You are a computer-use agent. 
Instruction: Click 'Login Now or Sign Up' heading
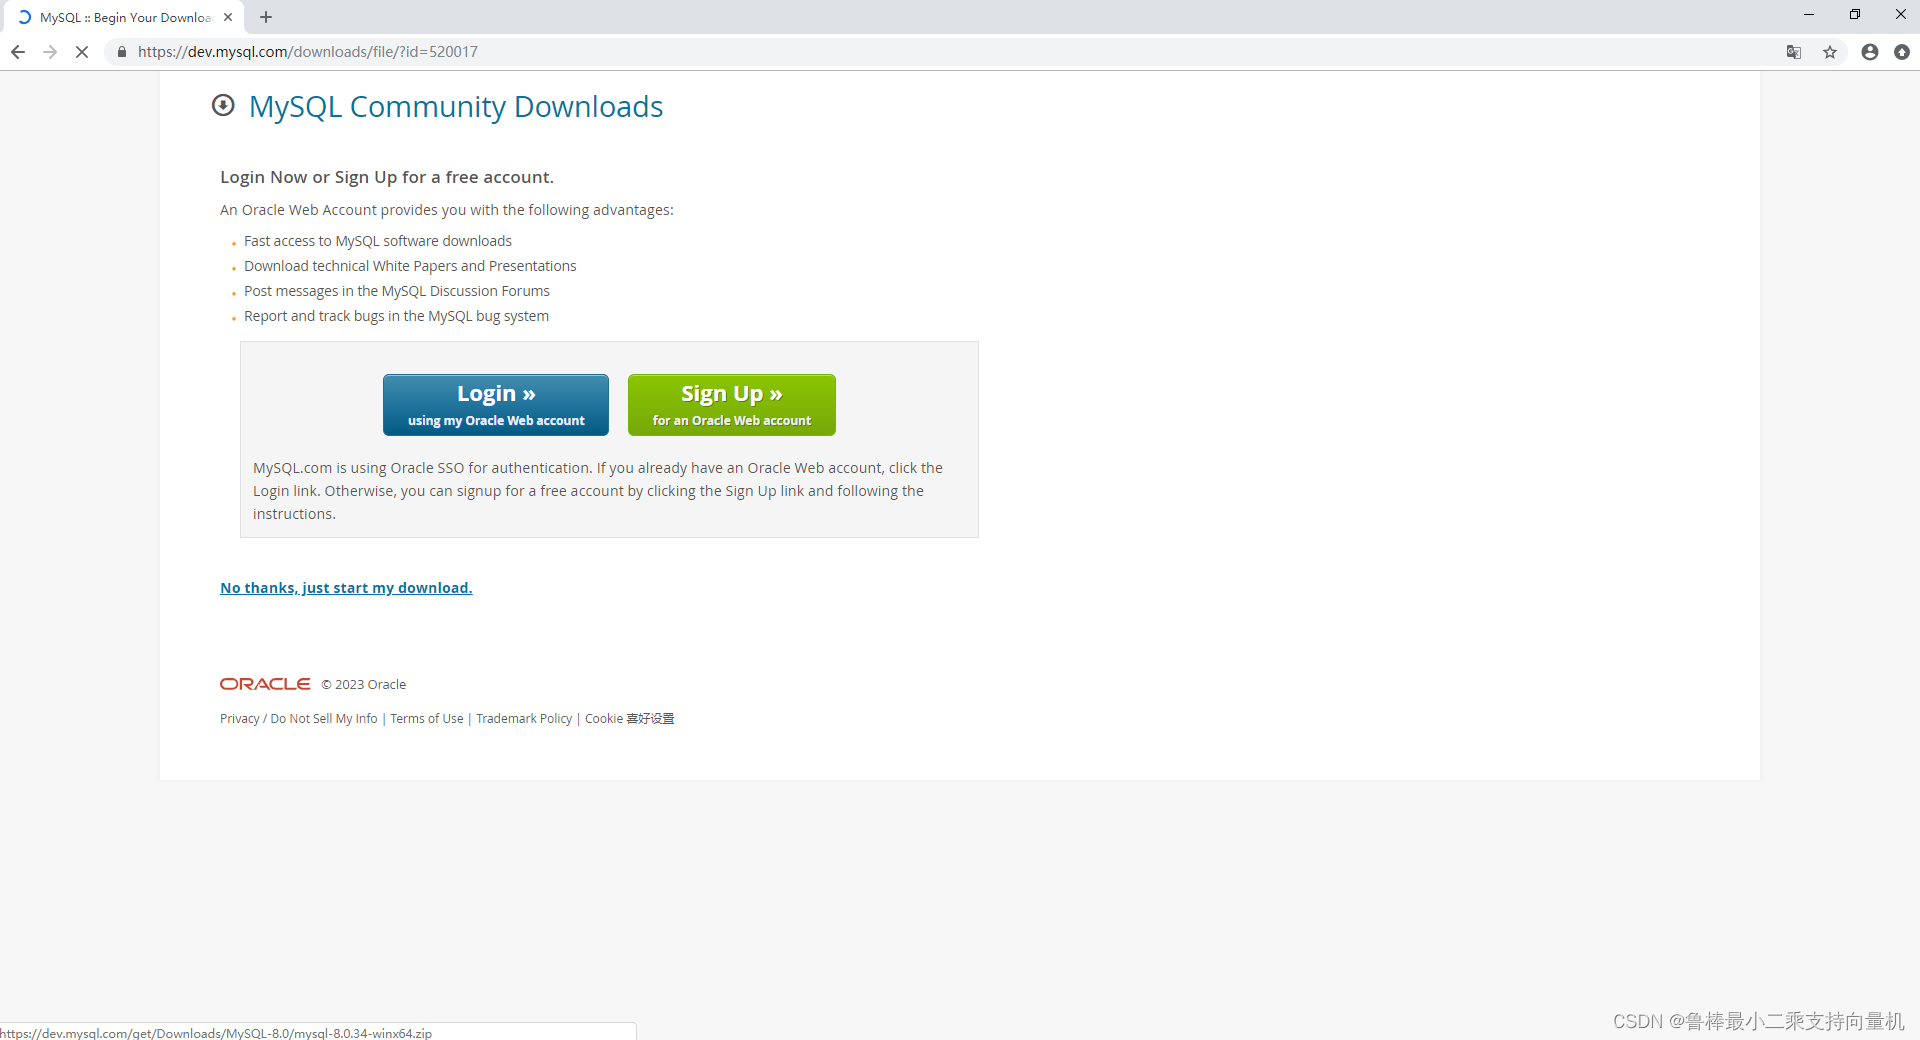point(387,177)
